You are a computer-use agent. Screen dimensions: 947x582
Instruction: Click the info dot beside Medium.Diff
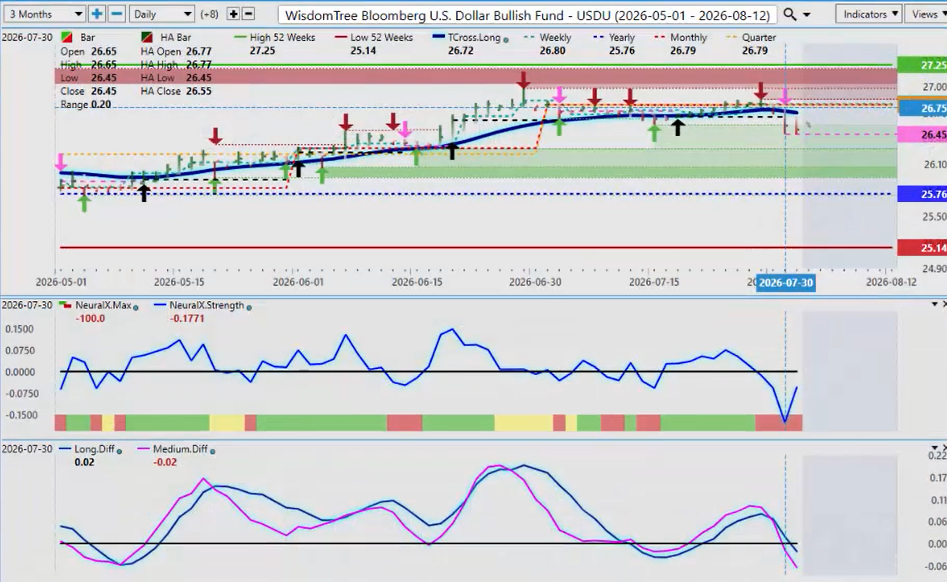[x=212, y=451]
